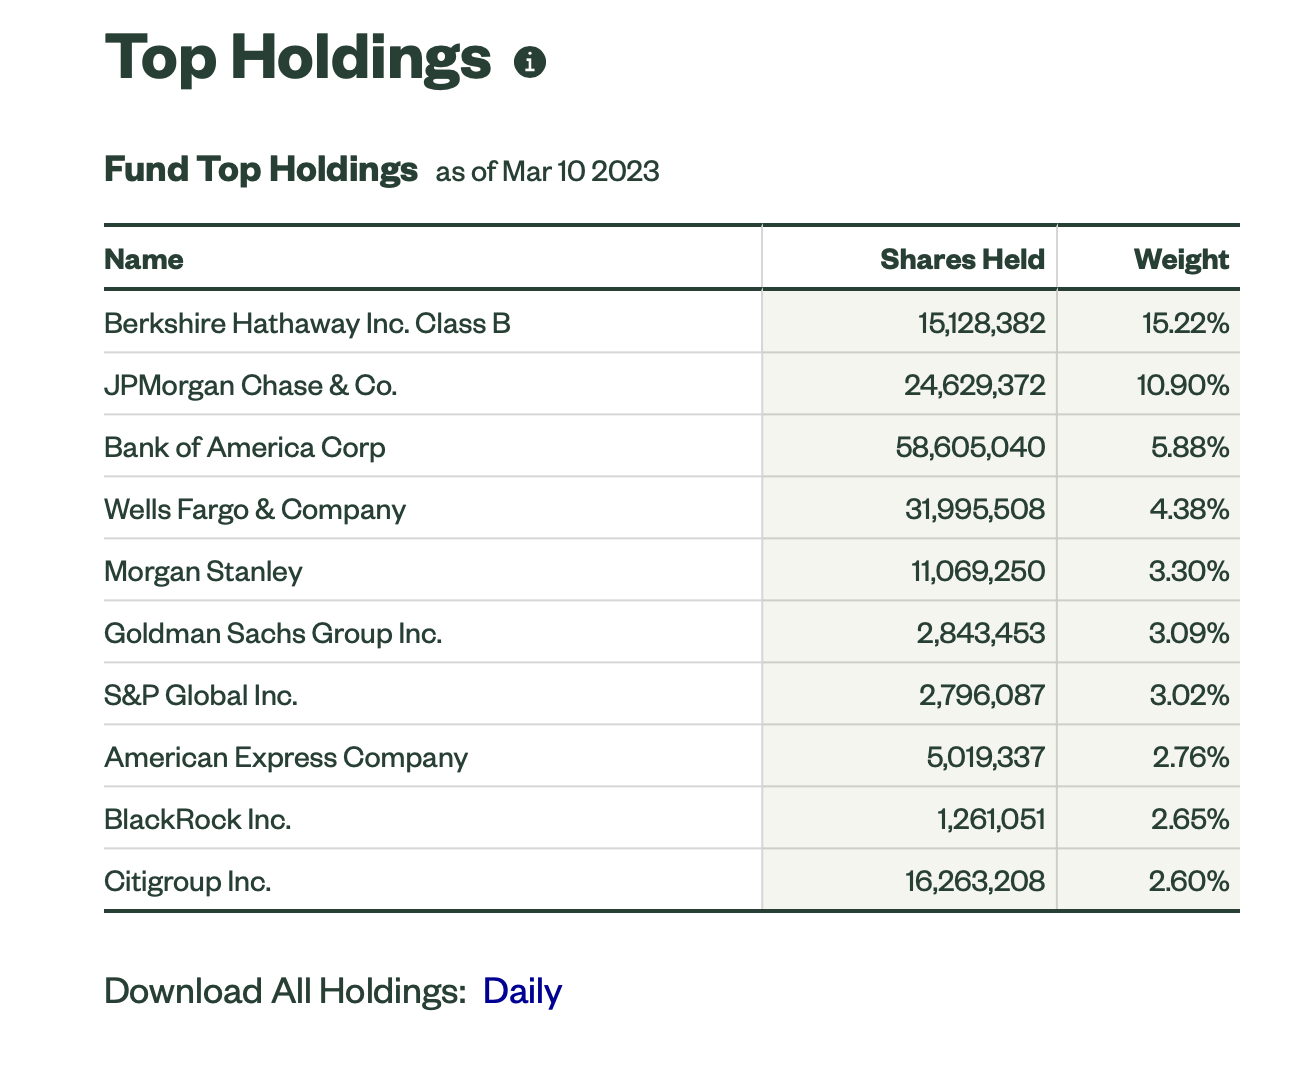Image resolution: width=1302 pixels, height=1088 pixels.
Task: Select S&P Global Inc. name
Action: pyautogui.click(x=201, y=695)
